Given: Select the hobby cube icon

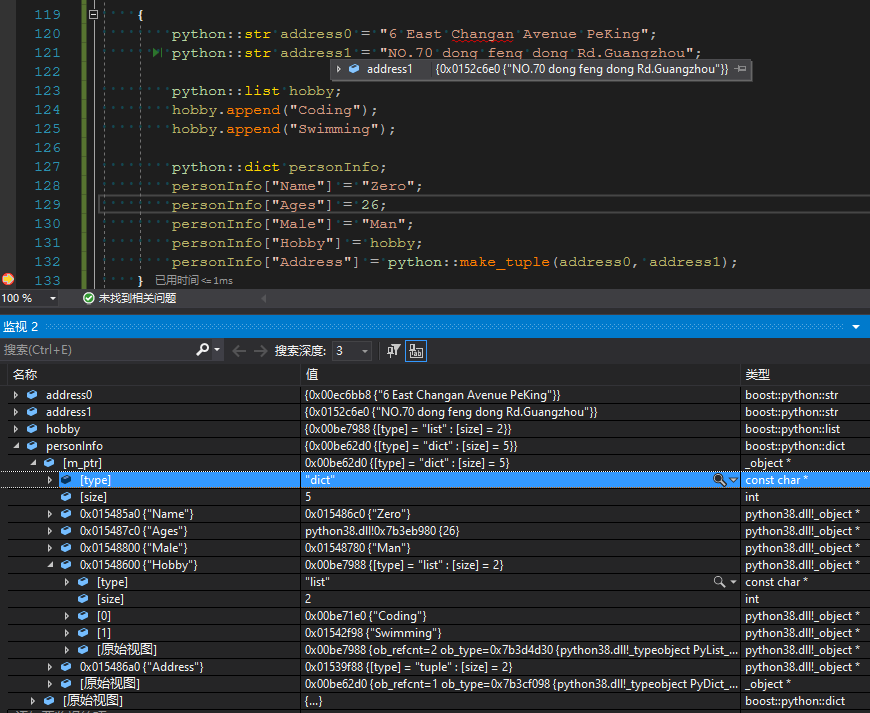Looking at the screenshot, I should 32,428.
